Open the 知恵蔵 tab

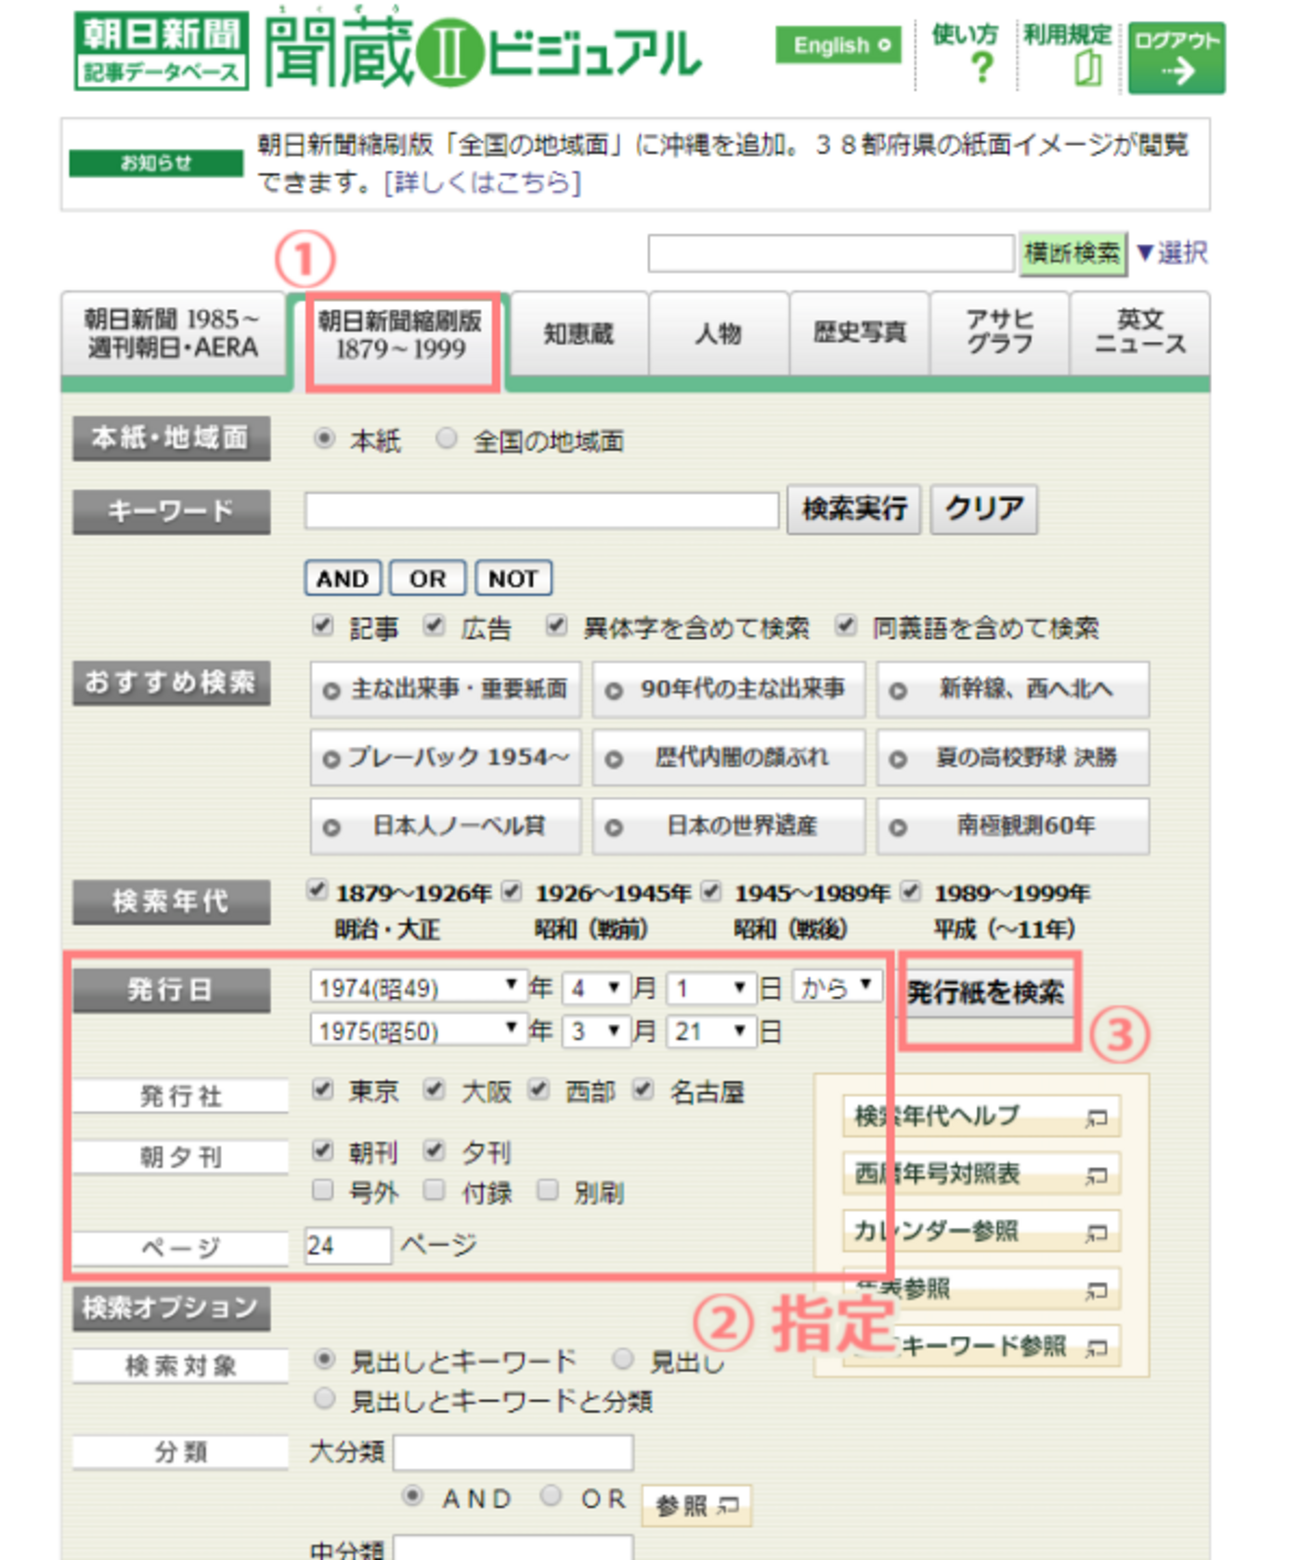(x=579, y=334)
